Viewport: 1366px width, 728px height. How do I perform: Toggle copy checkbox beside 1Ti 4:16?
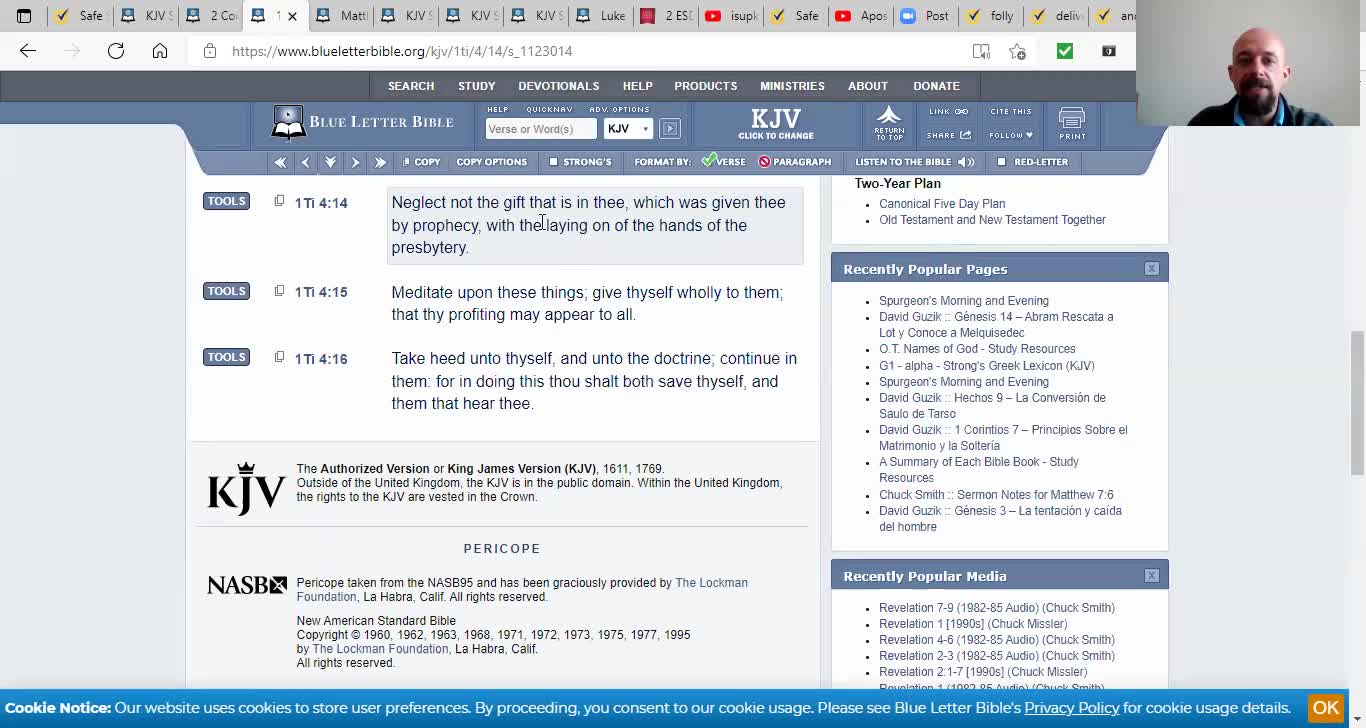pos(279,357)
